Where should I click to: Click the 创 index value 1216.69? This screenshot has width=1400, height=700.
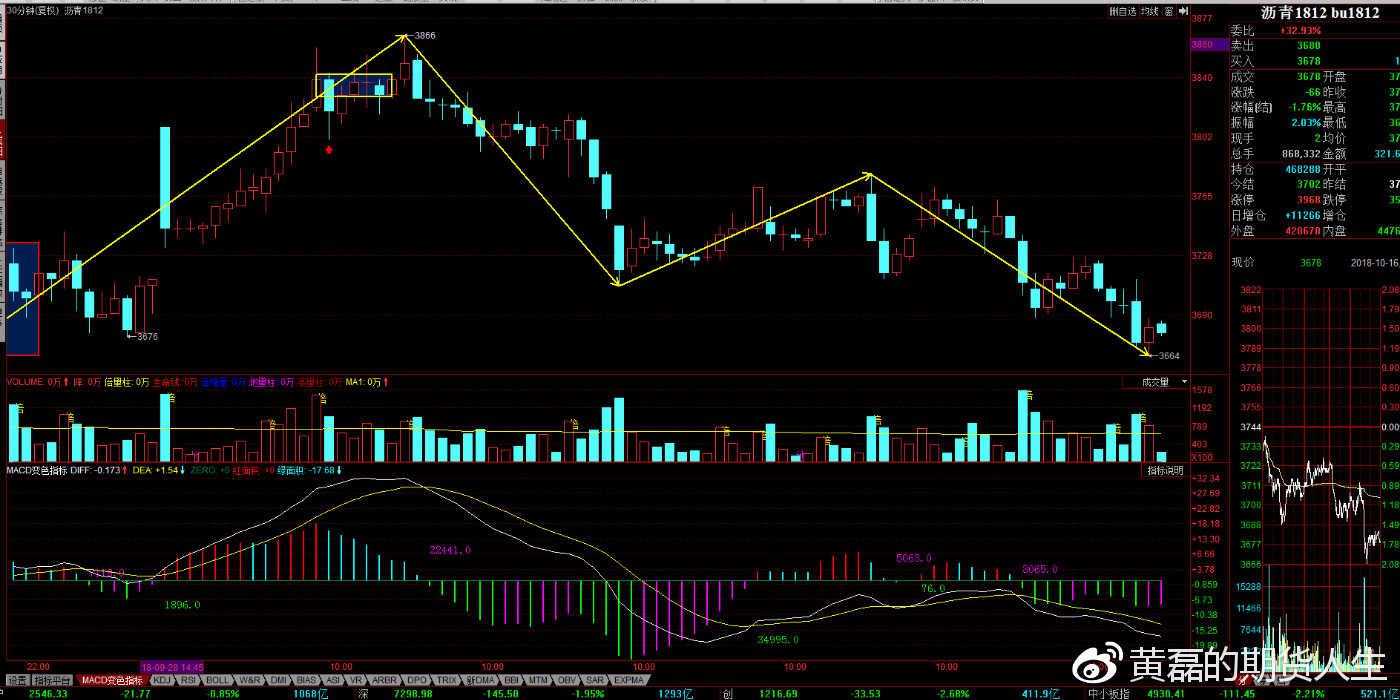coord(778,693)
